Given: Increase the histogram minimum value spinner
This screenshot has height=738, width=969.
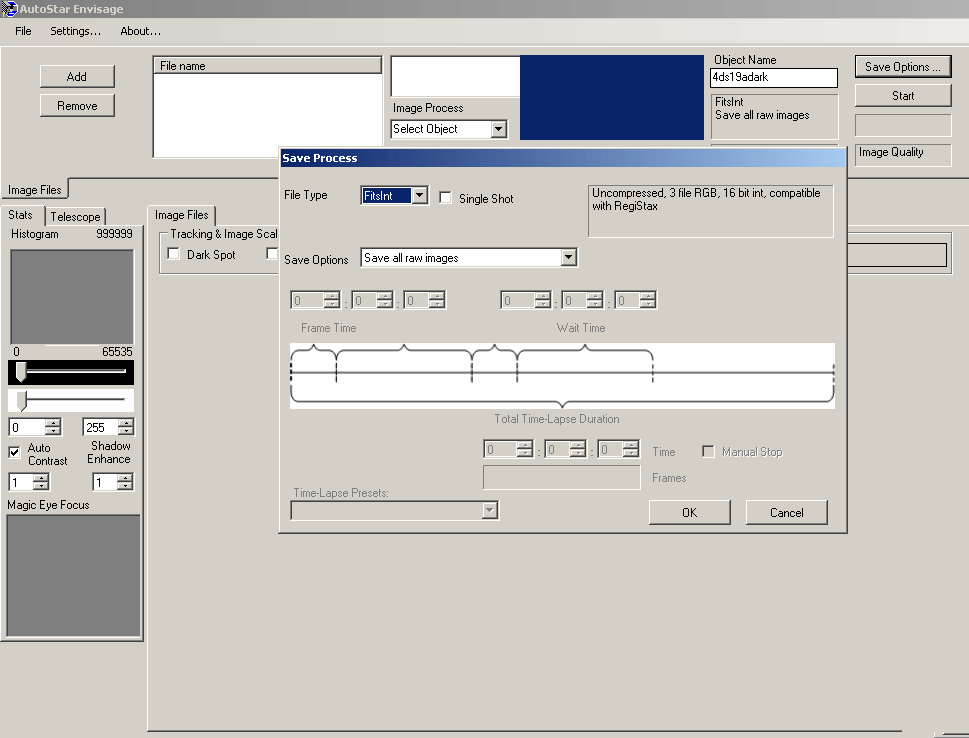Looking at the screenshot, I should pyautogui.click(x=53, y=423).
